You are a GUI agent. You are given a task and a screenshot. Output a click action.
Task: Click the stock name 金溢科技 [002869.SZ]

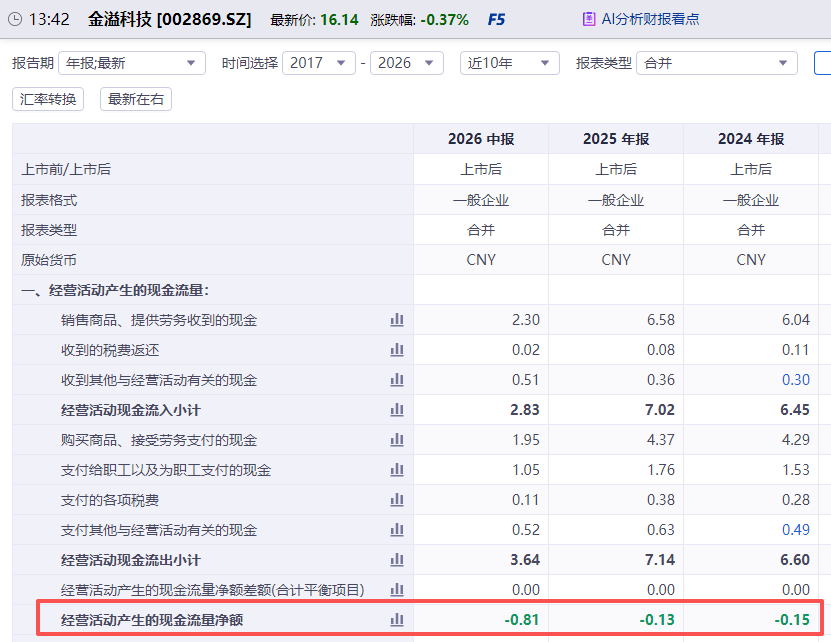point(170,20)
